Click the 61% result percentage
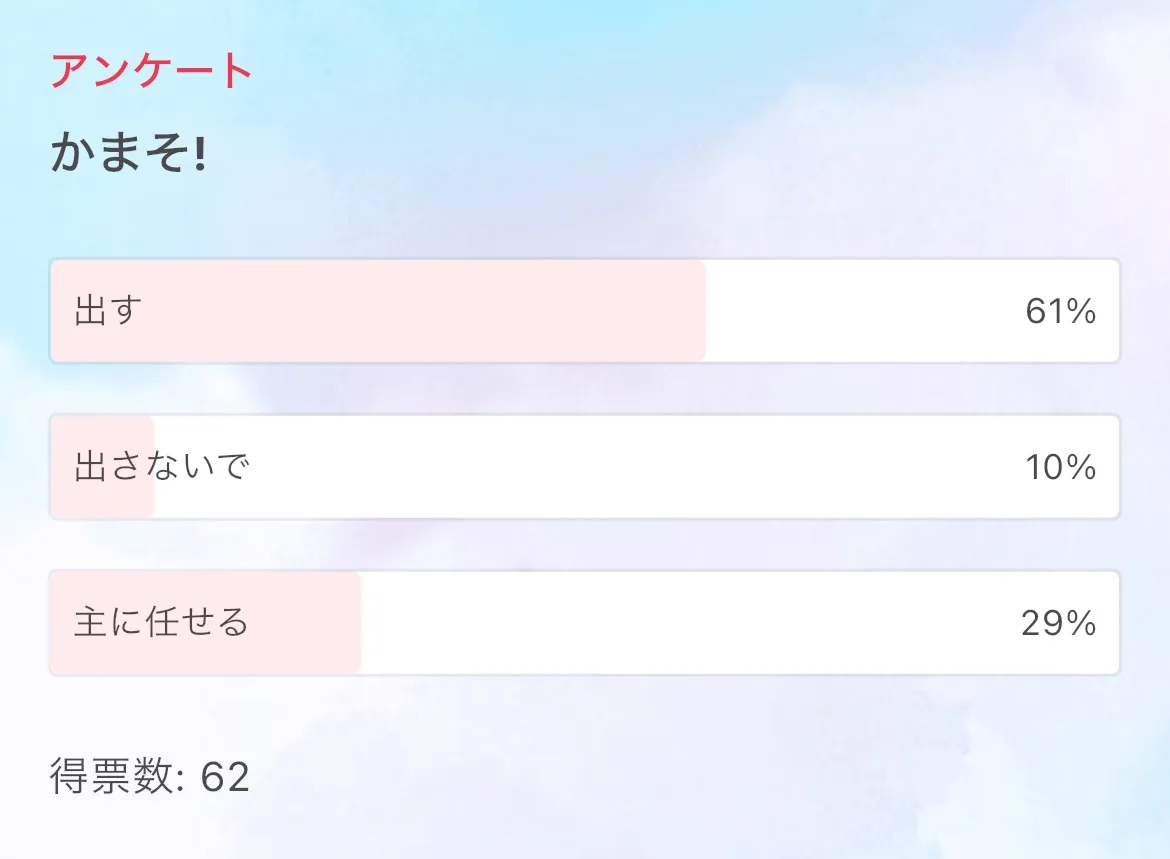Viewport: 1170px width, 859px height. click(x=1060, y=312)
